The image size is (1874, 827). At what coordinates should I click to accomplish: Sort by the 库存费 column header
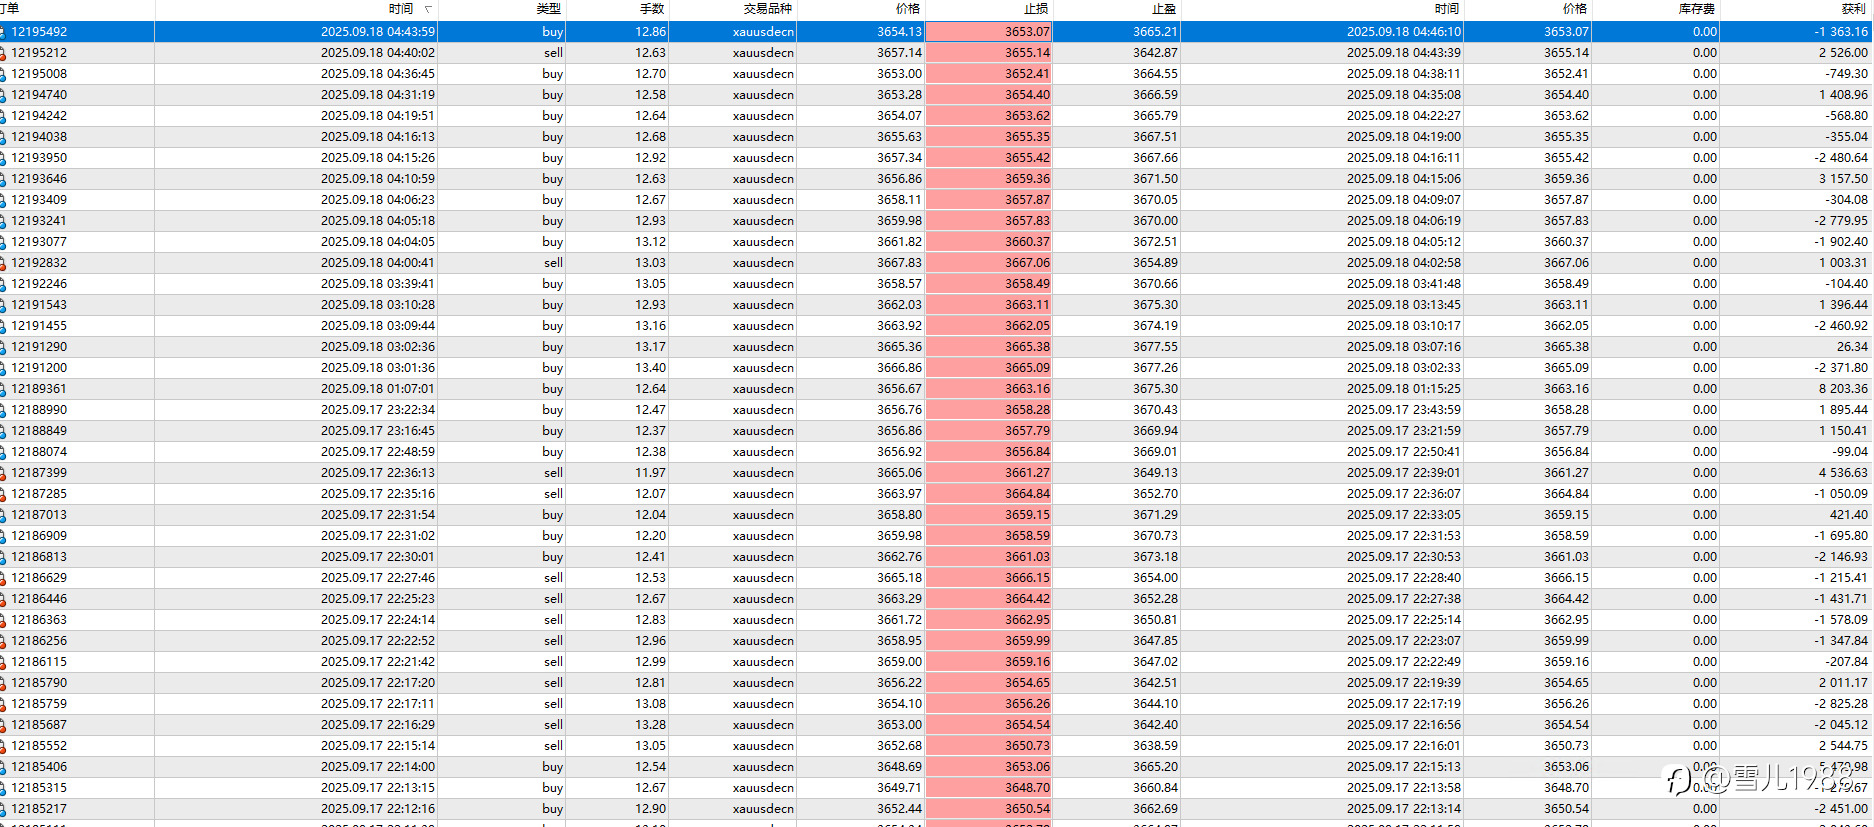tap(1697, 9)
